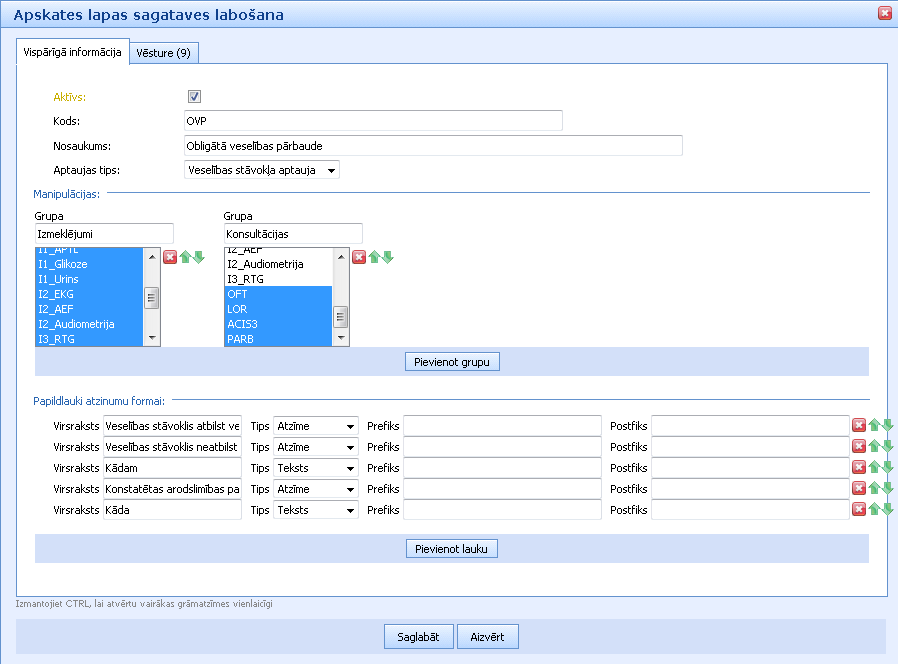Move first Virsraksts field row down
This screenshot has height=664, width=898.
(887, 425)
